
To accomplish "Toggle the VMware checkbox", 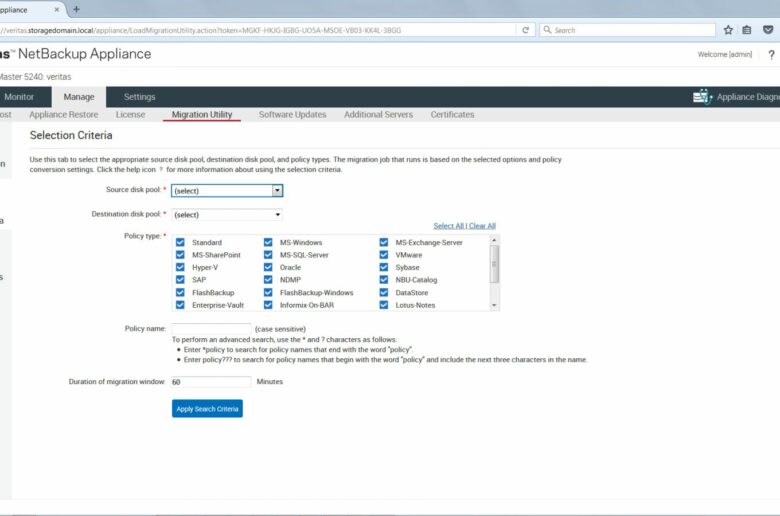I will coord(384,255).
